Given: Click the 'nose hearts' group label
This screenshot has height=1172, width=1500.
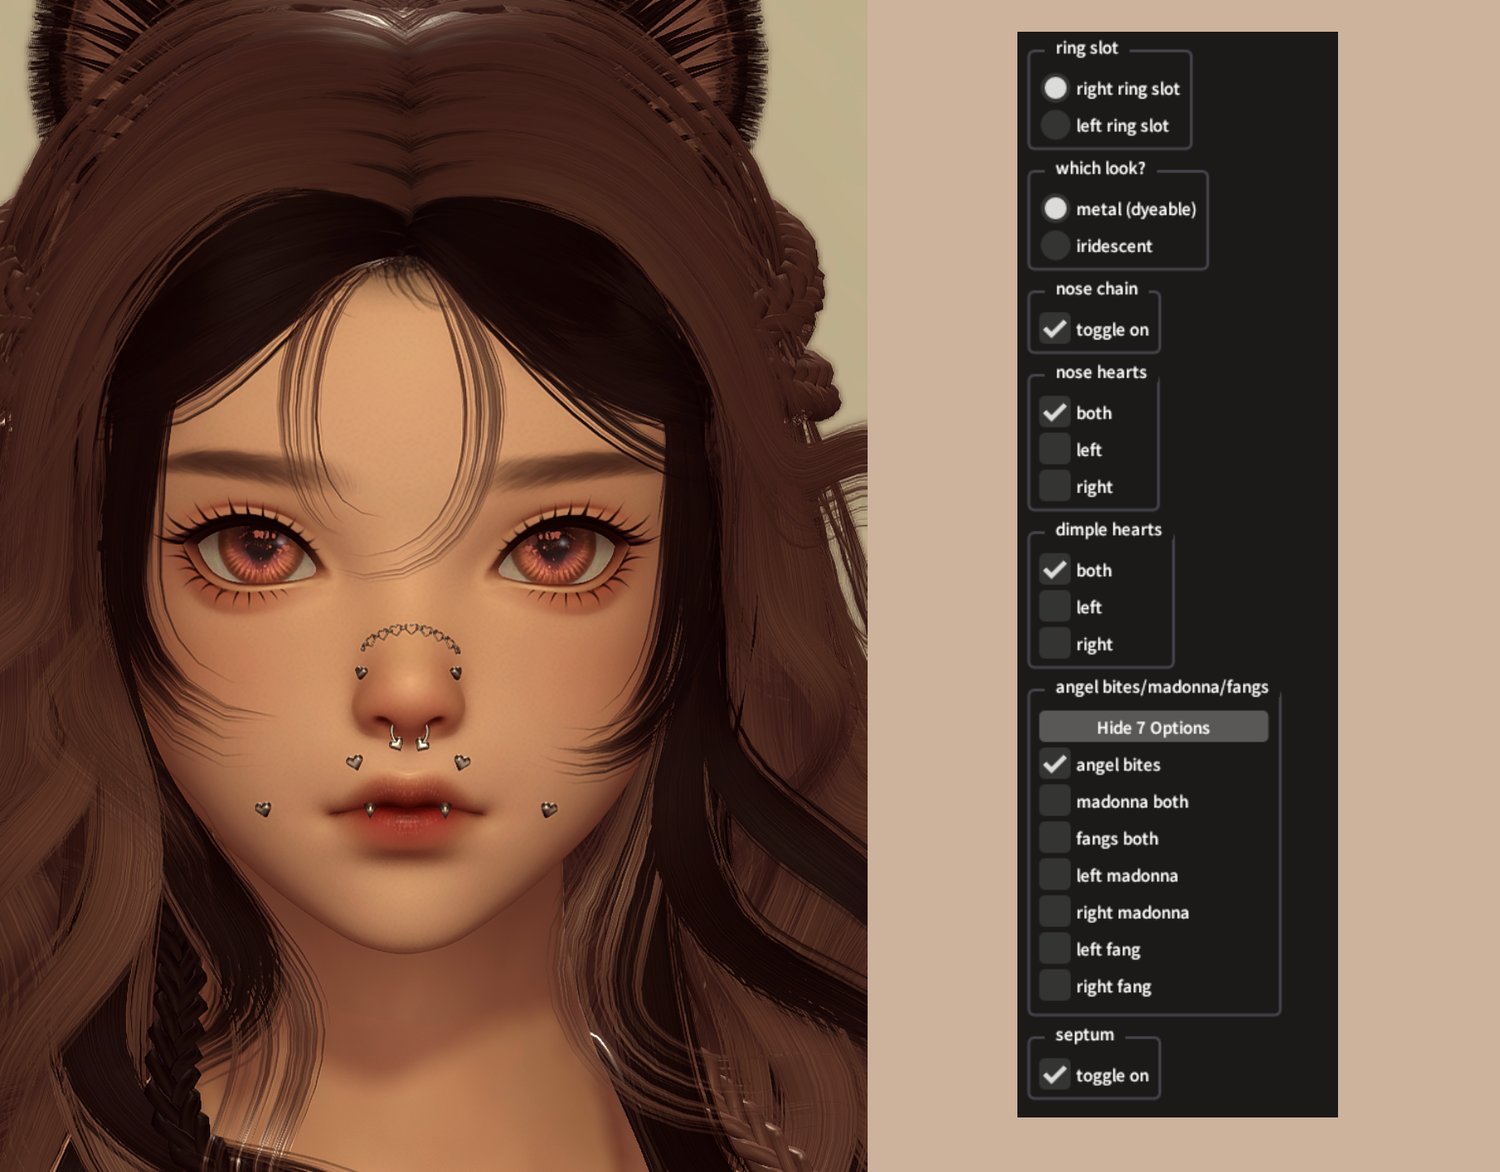Looking at the screenshot, I should [1101, 372].
